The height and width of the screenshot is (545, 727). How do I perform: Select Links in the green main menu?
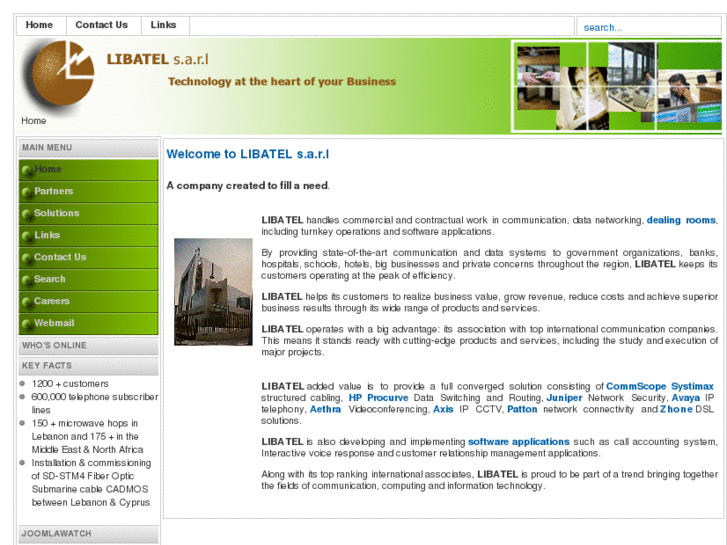click(88, 235)
